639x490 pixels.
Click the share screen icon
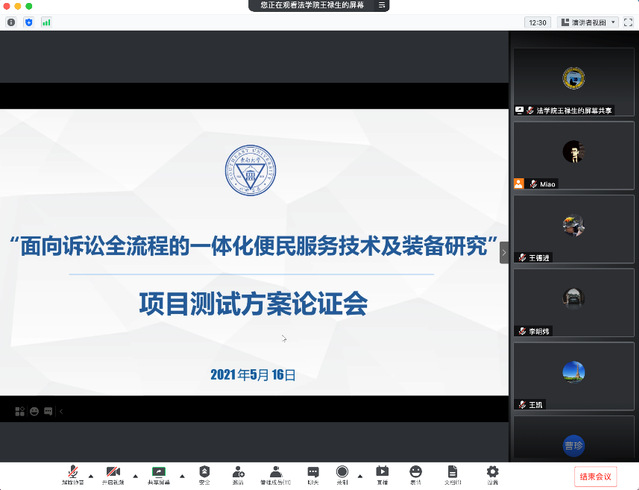pos(159,472)
